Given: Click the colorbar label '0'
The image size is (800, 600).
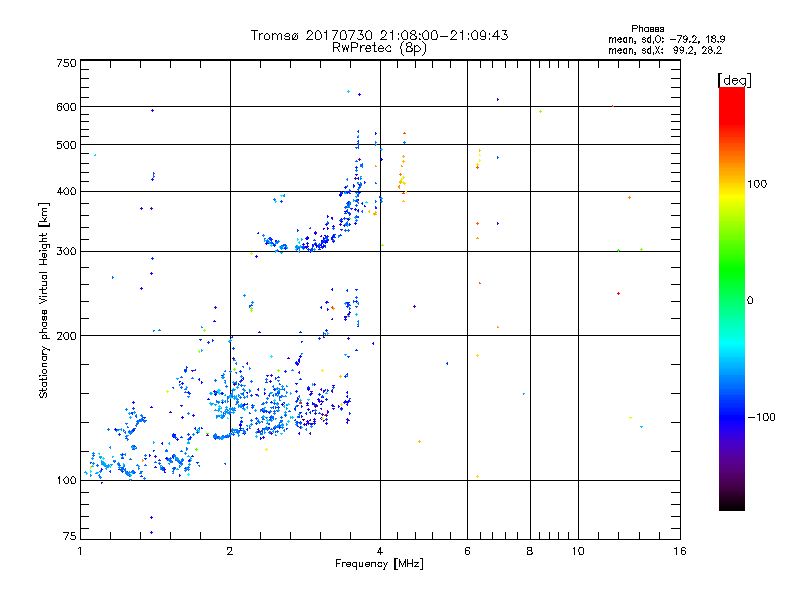Looking at the screenshot, I should [x=750, y=301].
